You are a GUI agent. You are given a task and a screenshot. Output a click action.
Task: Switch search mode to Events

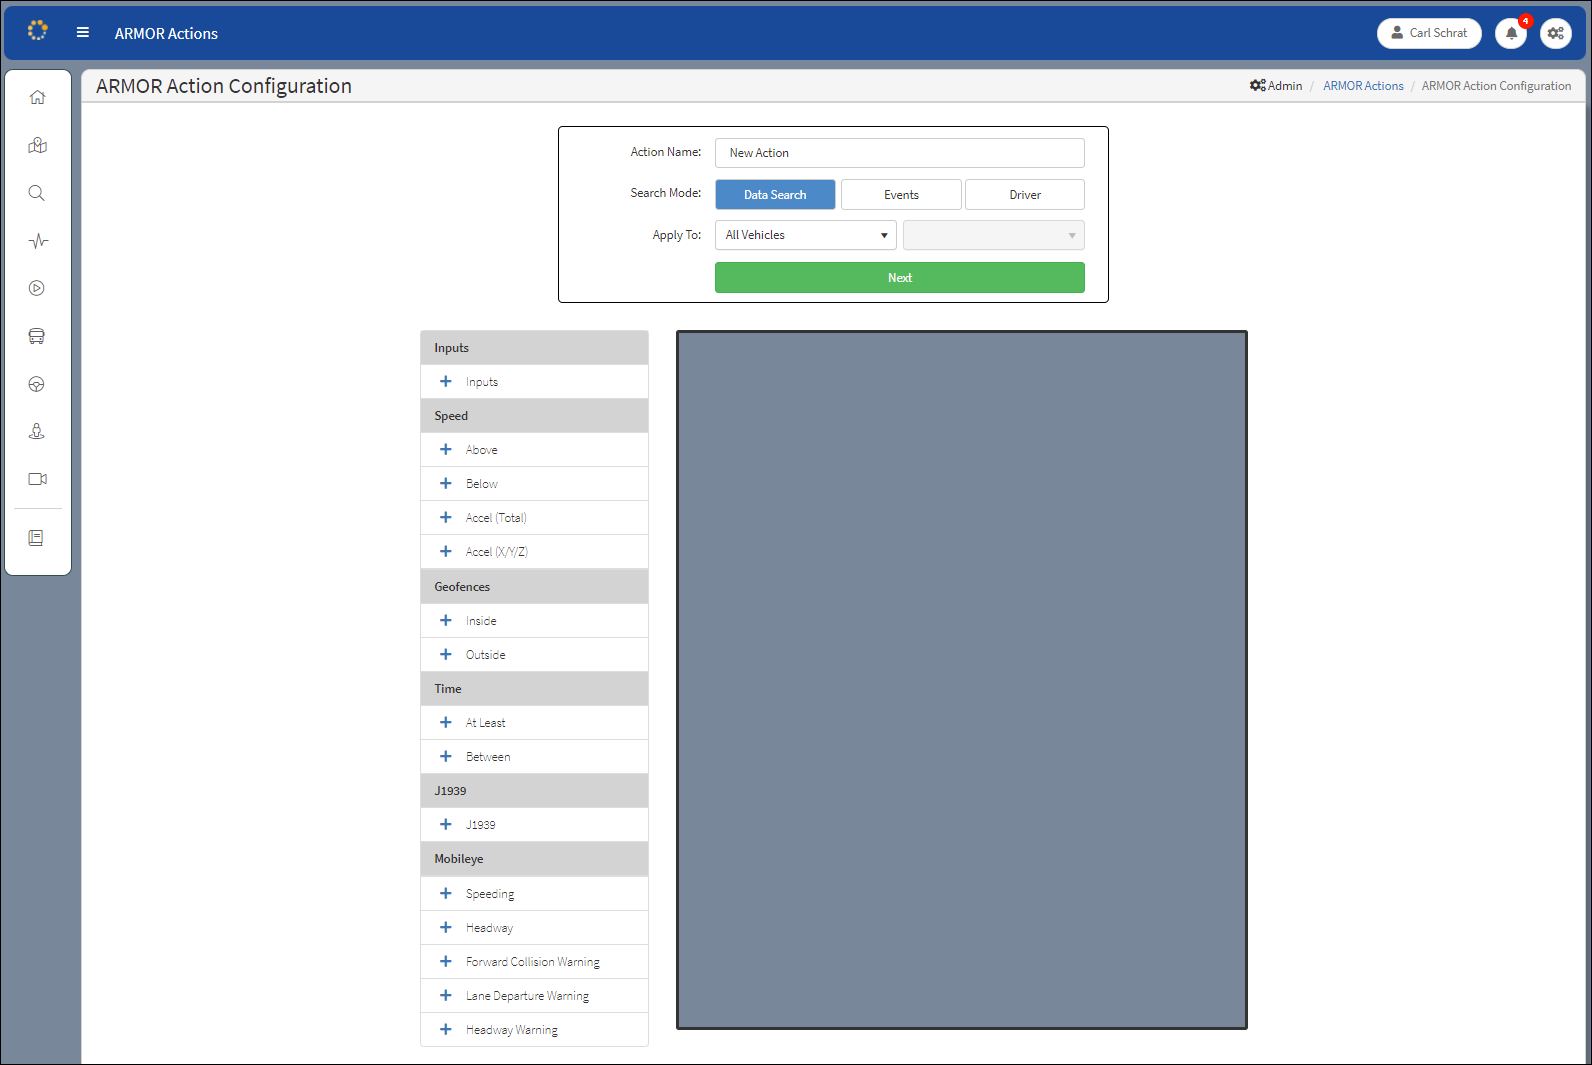901,195
